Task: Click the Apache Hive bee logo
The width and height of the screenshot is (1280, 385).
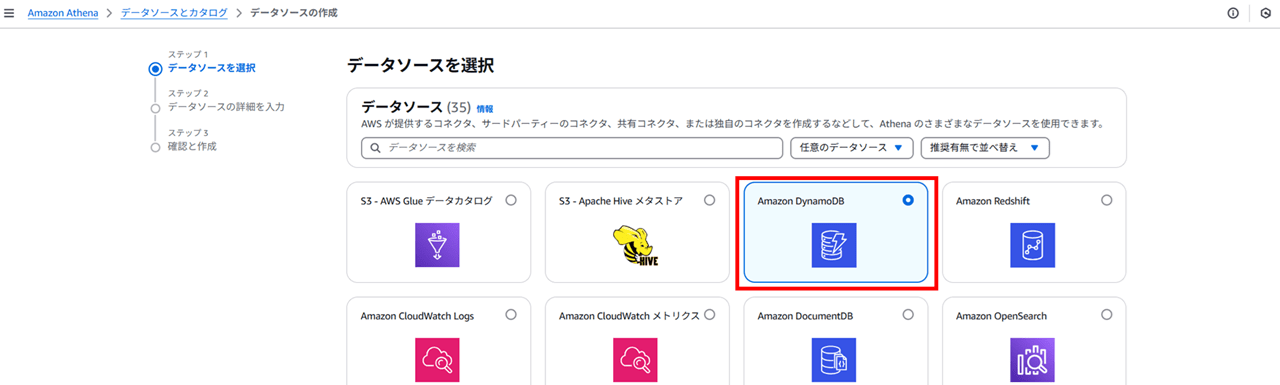Action: tap(635, 245)
